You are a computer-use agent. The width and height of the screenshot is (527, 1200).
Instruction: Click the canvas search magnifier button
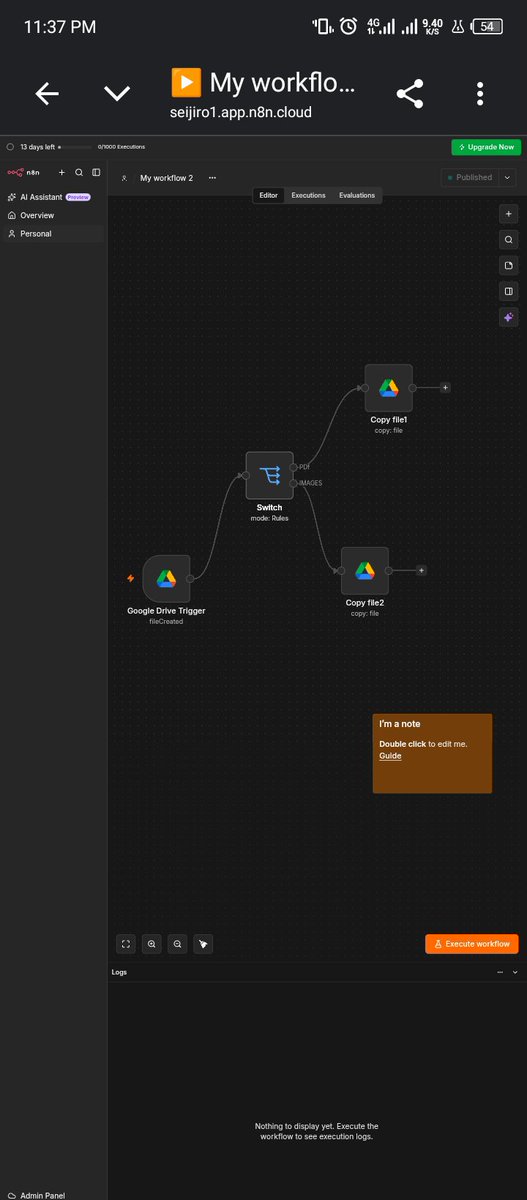click(509, 240)
